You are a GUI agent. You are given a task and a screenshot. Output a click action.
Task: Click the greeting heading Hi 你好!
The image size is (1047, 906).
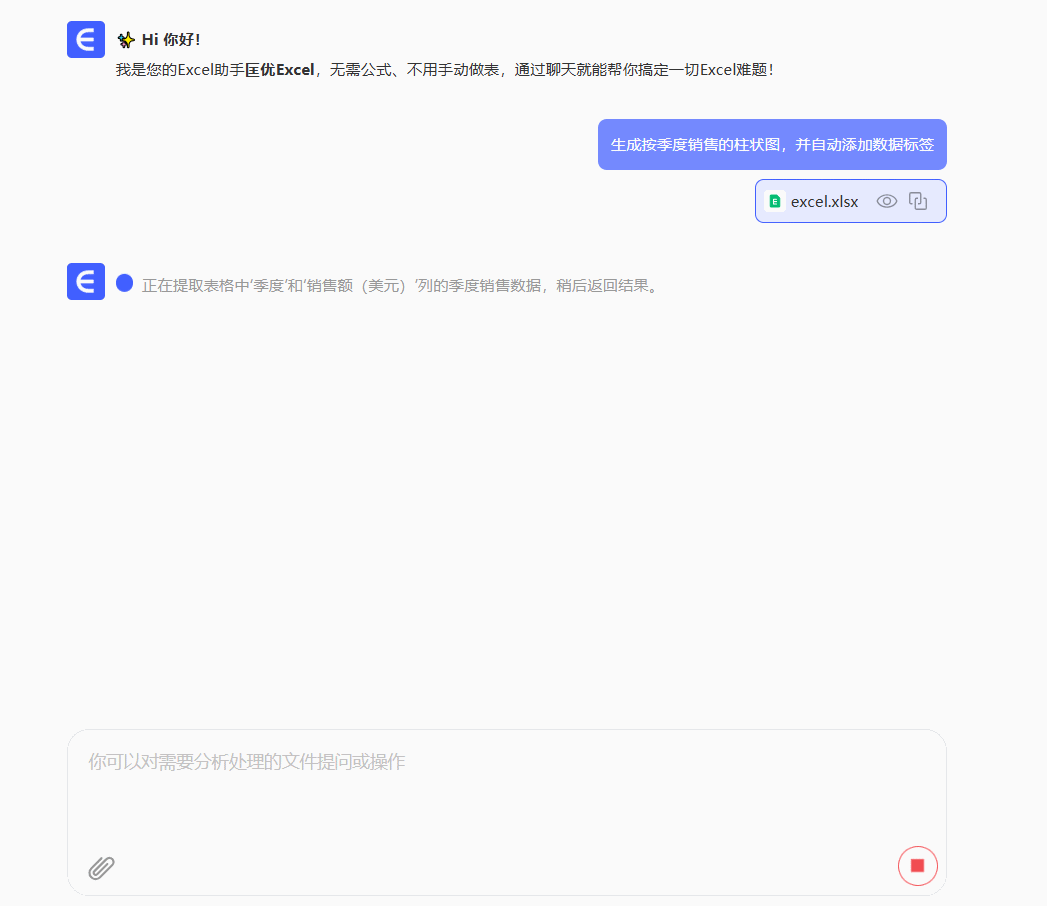171,39
